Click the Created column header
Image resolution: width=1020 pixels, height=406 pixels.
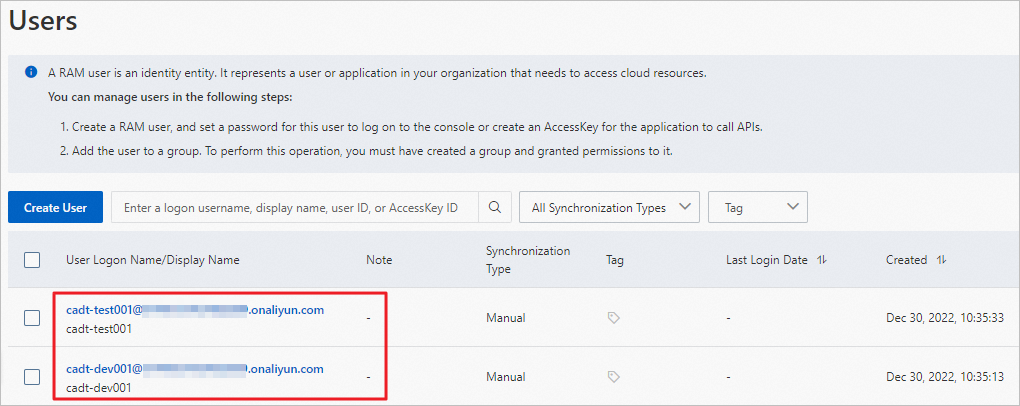tap(906, 260)
